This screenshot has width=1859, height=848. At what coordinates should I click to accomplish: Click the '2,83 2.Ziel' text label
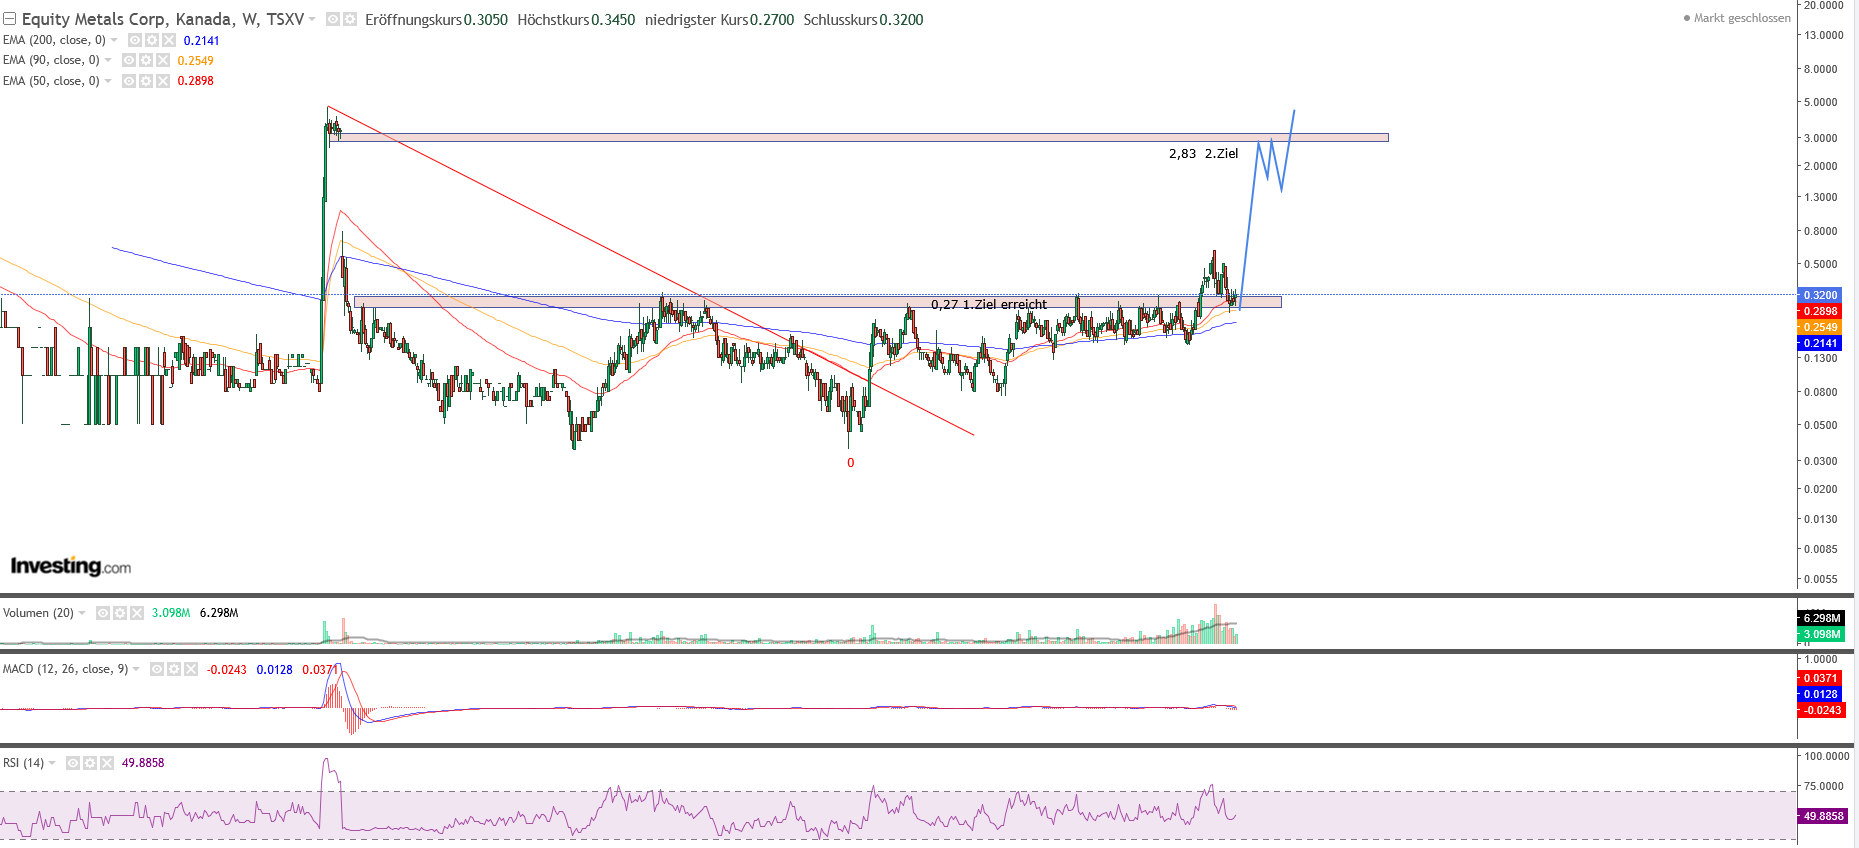coord(1203,153)
